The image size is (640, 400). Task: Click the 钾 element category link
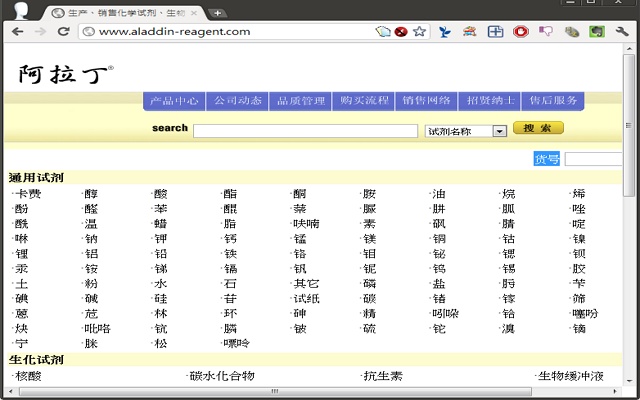click(161, 239)
